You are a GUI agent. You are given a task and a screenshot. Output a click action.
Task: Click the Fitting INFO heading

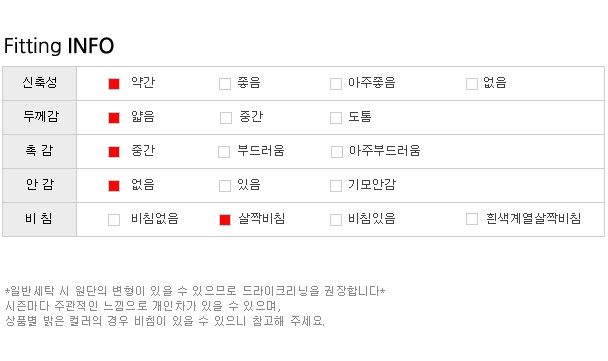click(x=59, y=46)
